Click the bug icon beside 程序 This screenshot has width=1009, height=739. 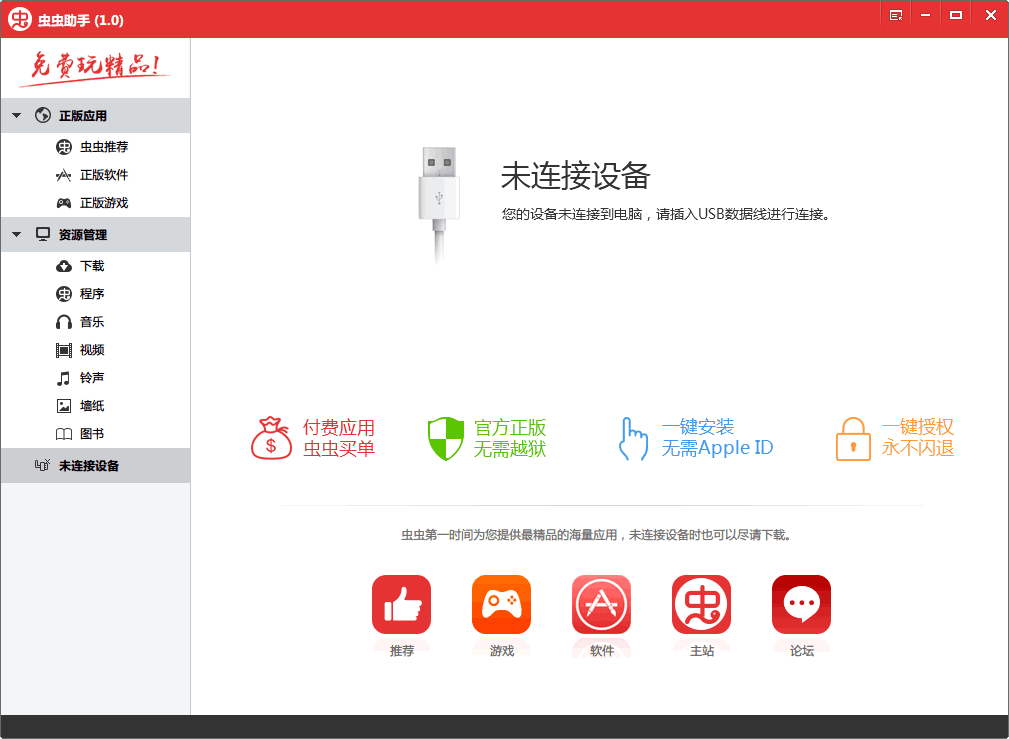[64, 294]
